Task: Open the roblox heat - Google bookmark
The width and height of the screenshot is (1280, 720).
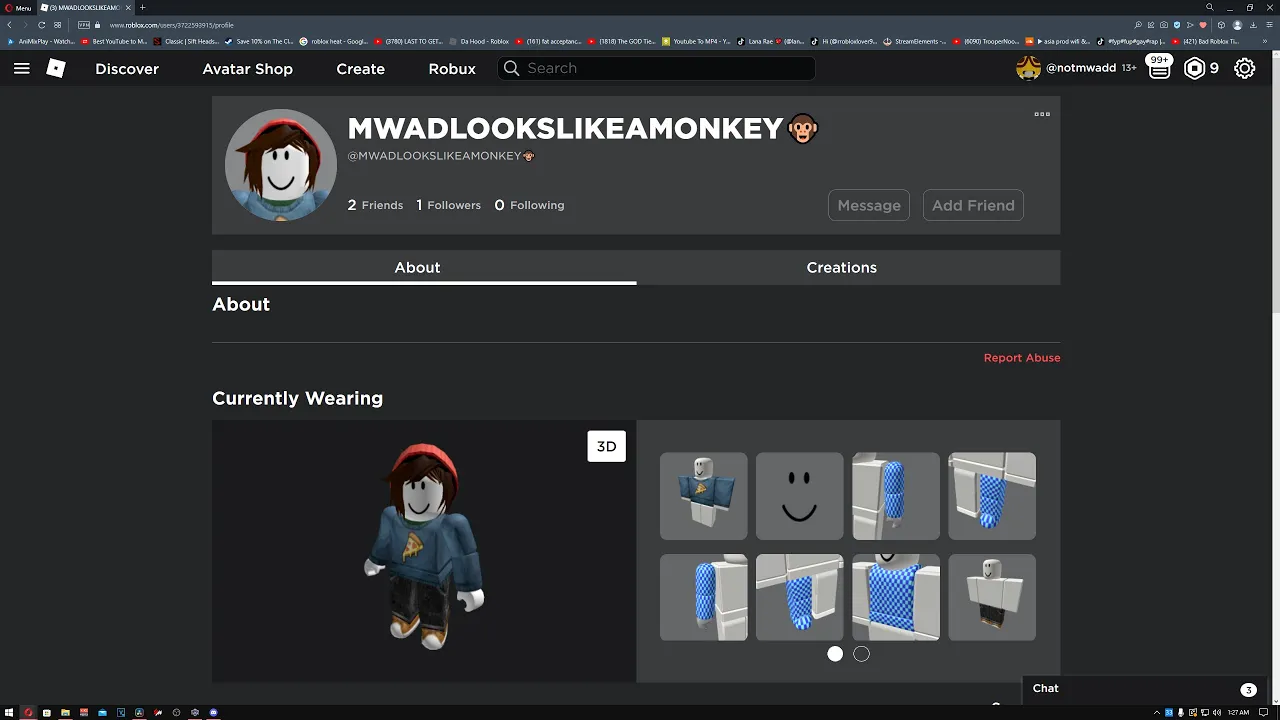Action: (334, 42)
